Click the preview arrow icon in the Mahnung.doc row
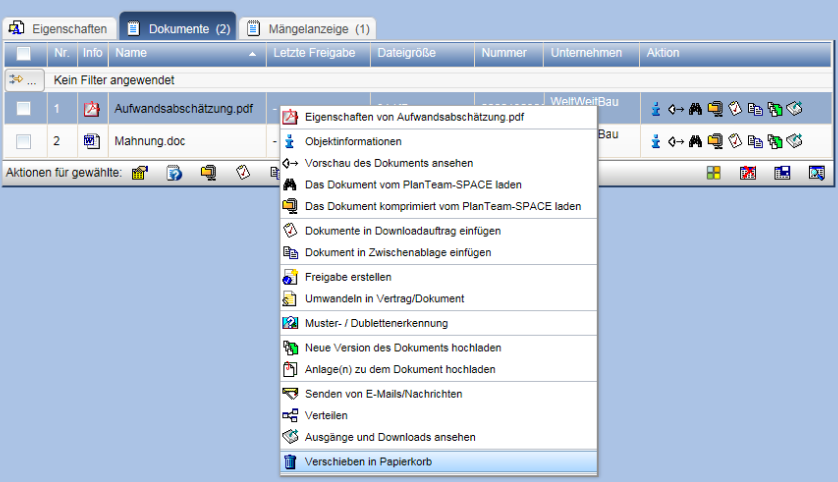This screenshot has height=482, width=838. coord(675,141)
